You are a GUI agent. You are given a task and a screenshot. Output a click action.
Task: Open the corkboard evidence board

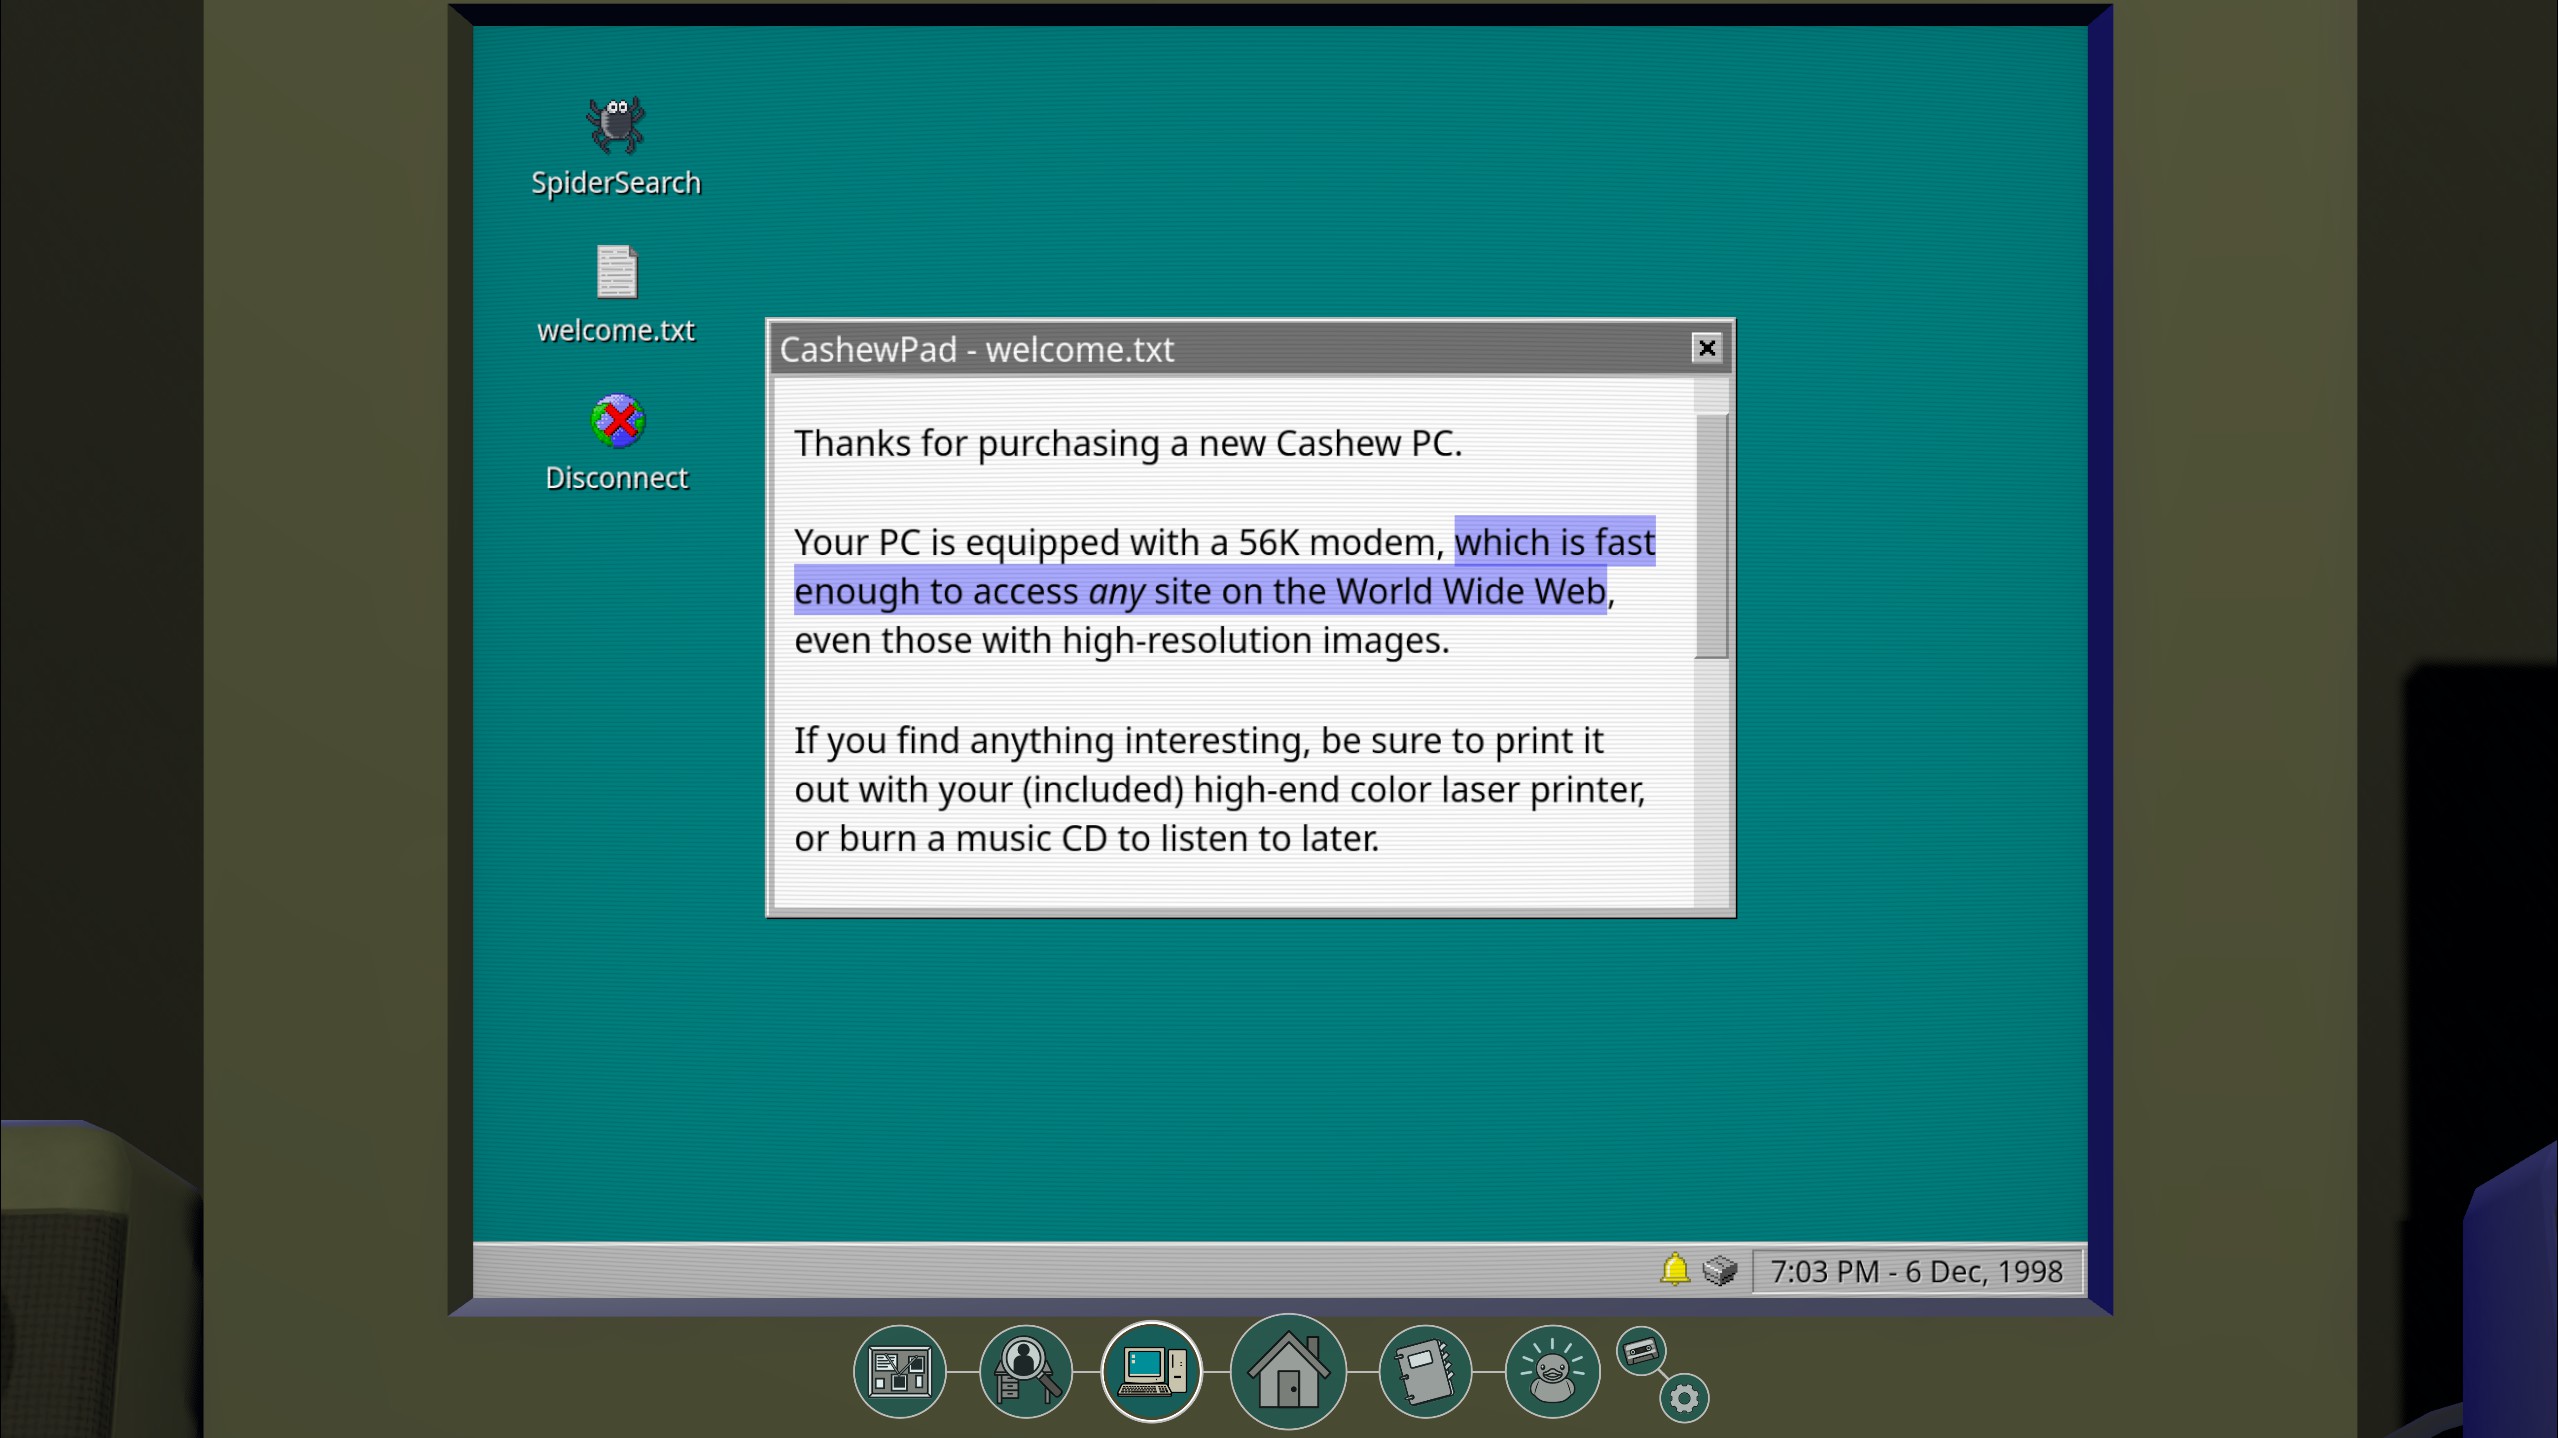[x=899, y=1371]
